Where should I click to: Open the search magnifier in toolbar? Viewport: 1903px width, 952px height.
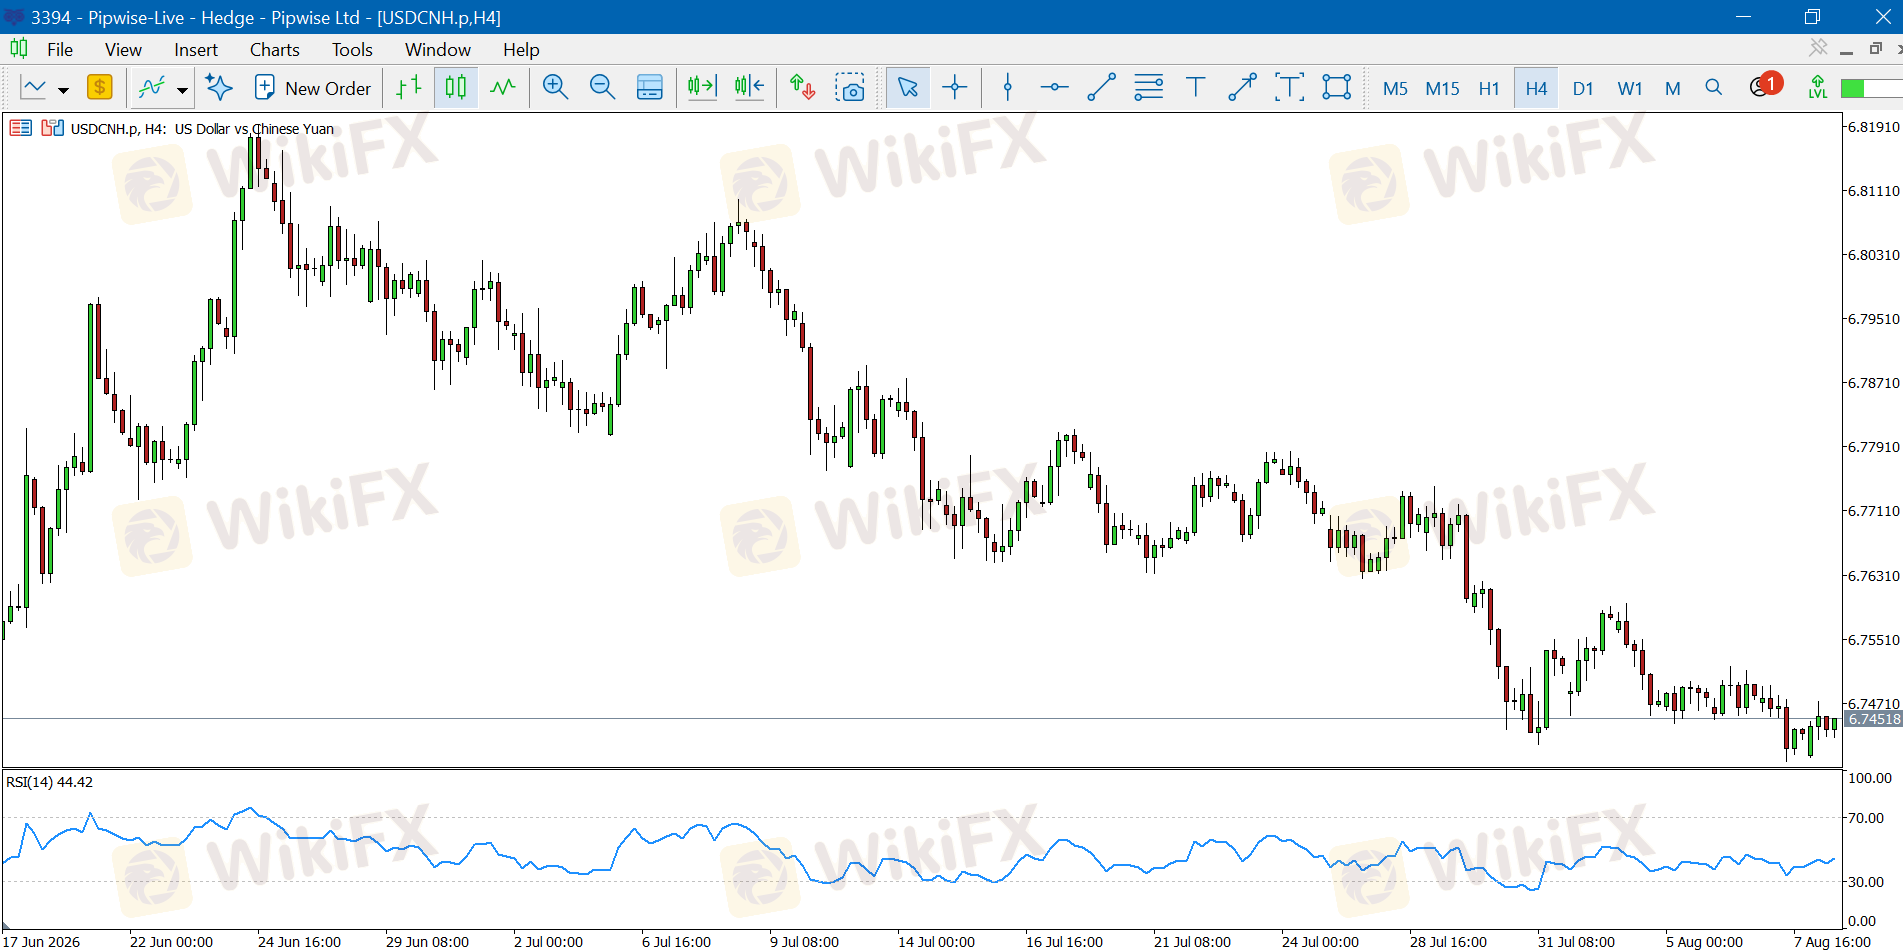tap(1714, 88)
